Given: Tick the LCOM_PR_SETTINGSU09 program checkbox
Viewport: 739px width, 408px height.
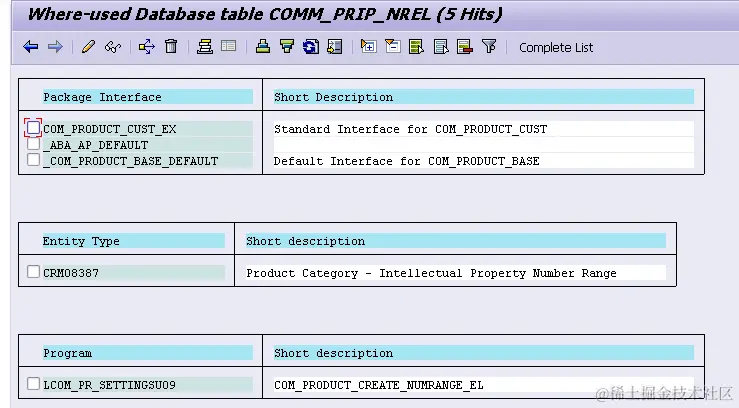Looking at the screenshot, I should [x=33, y=384].
